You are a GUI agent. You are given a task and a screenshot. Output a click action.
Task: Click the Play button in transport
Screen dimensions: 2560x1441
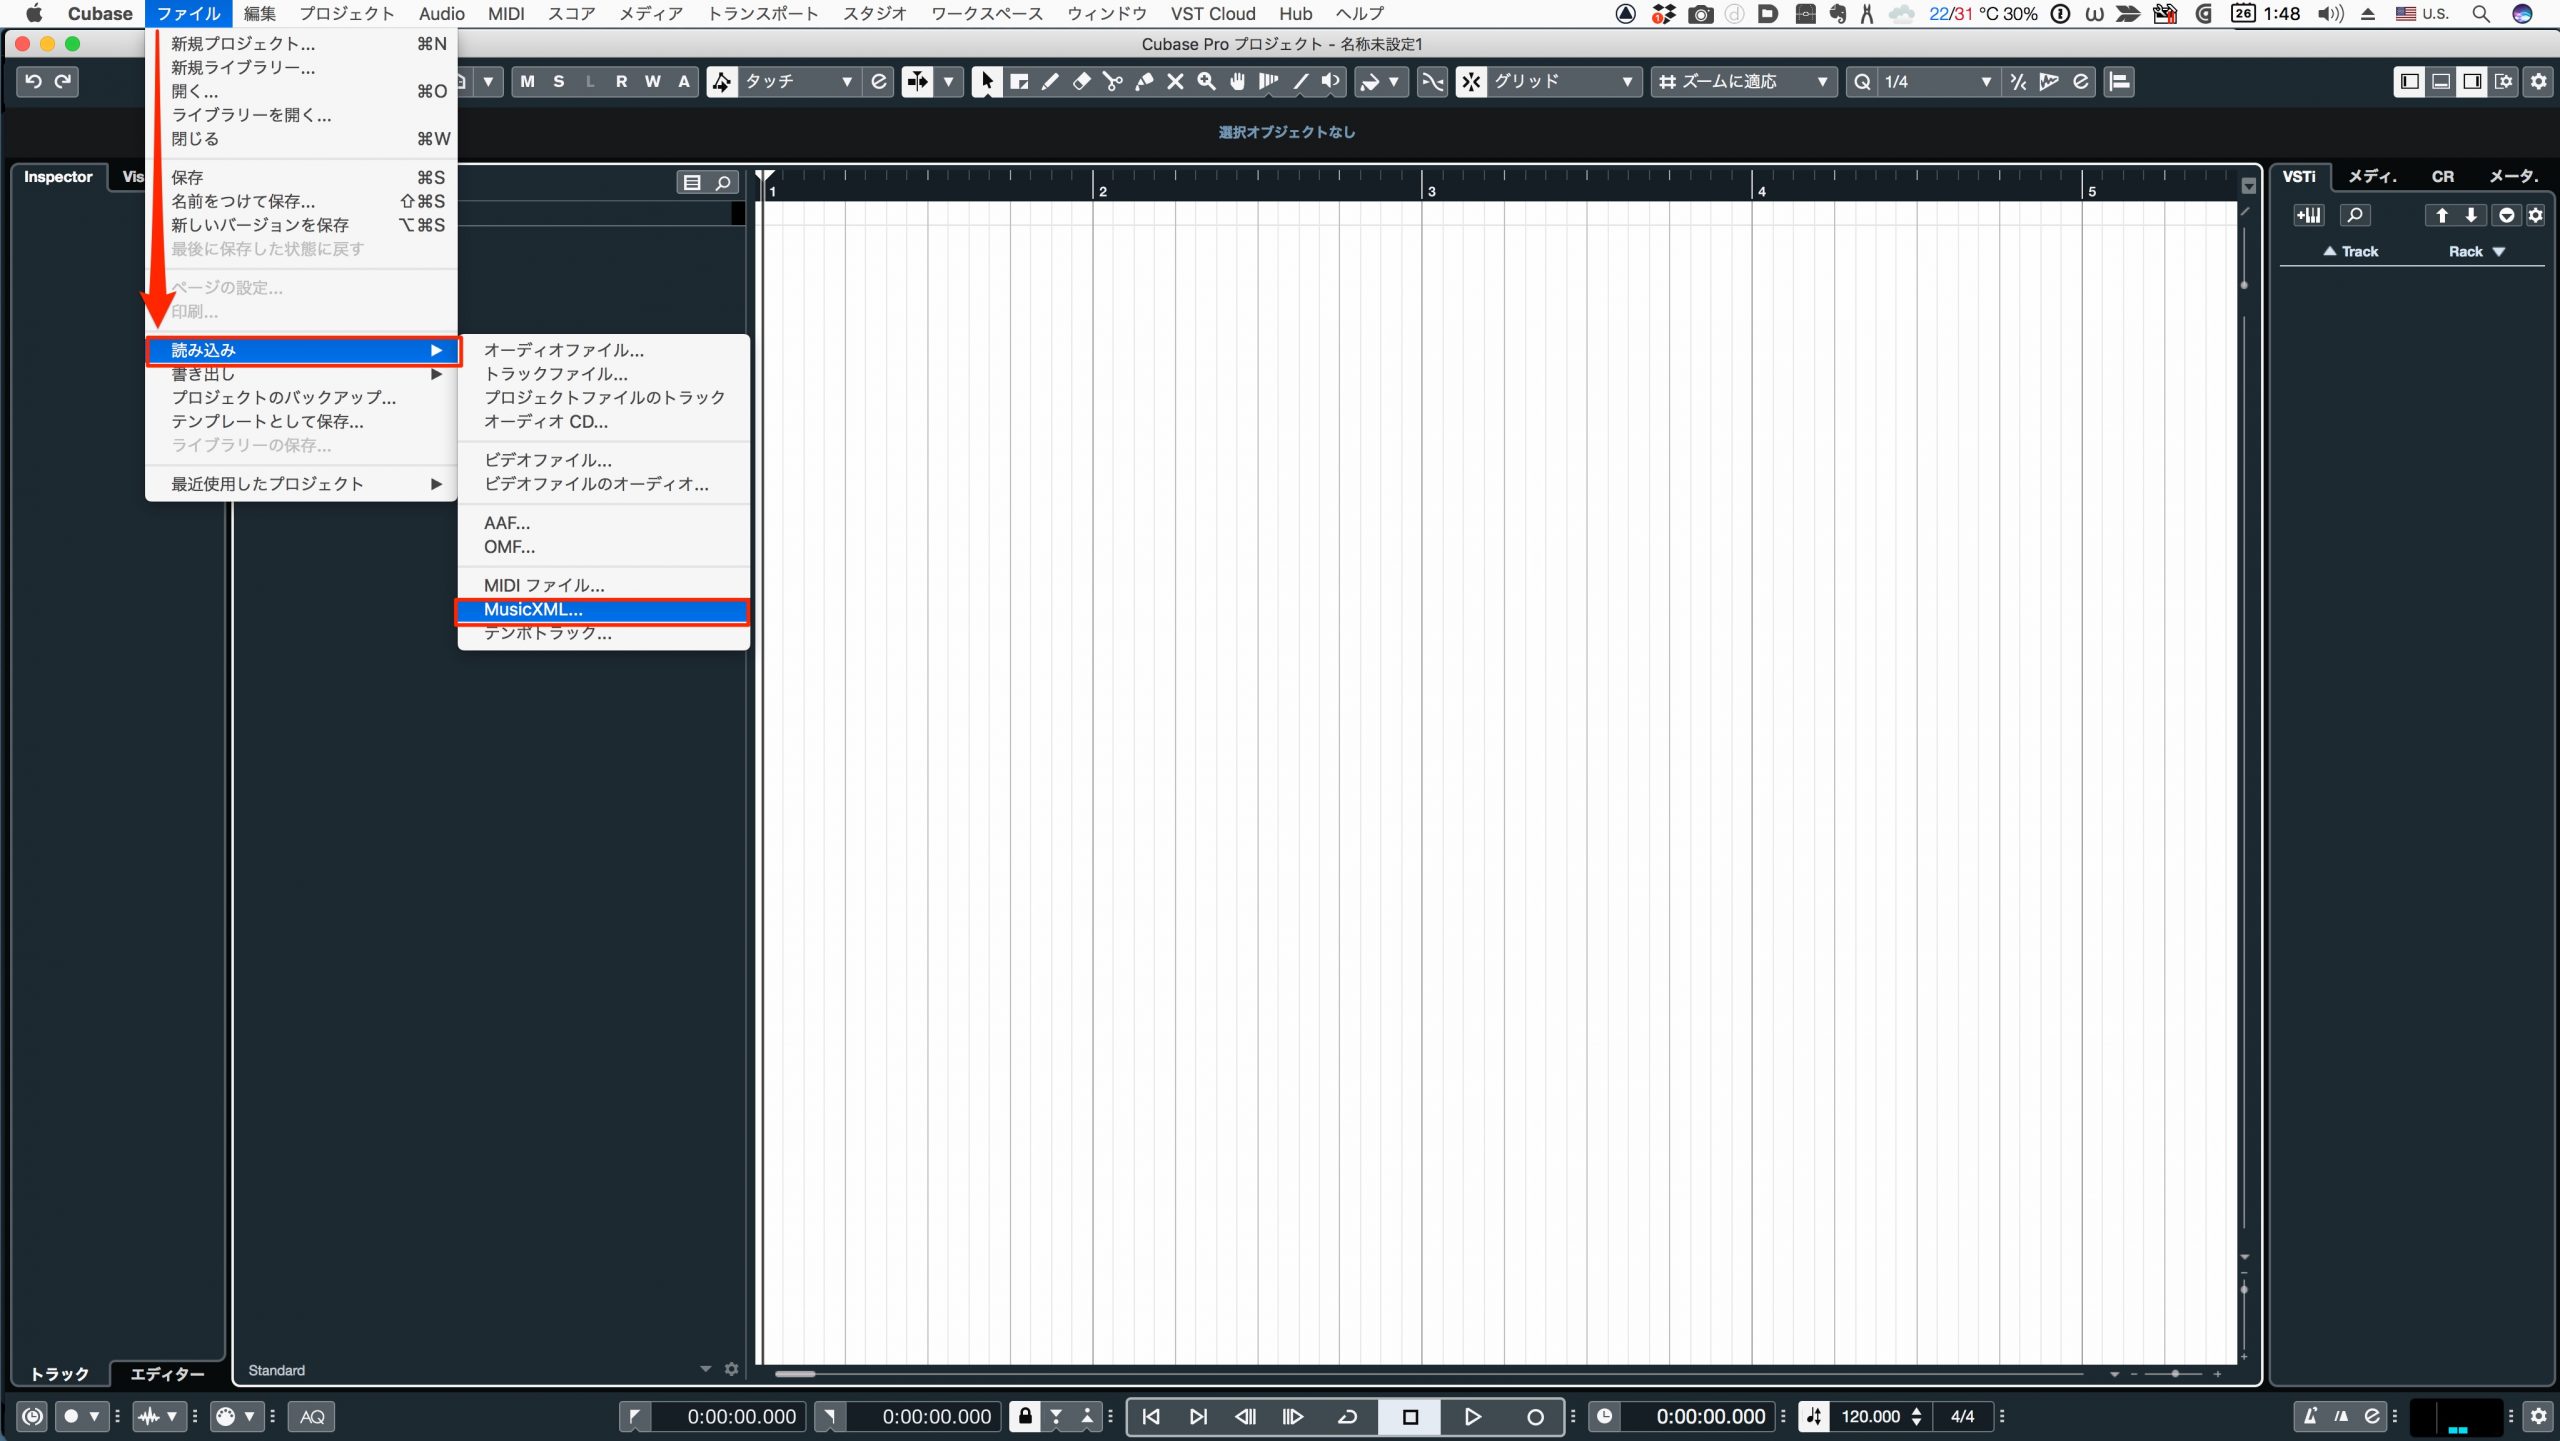1473,1416
